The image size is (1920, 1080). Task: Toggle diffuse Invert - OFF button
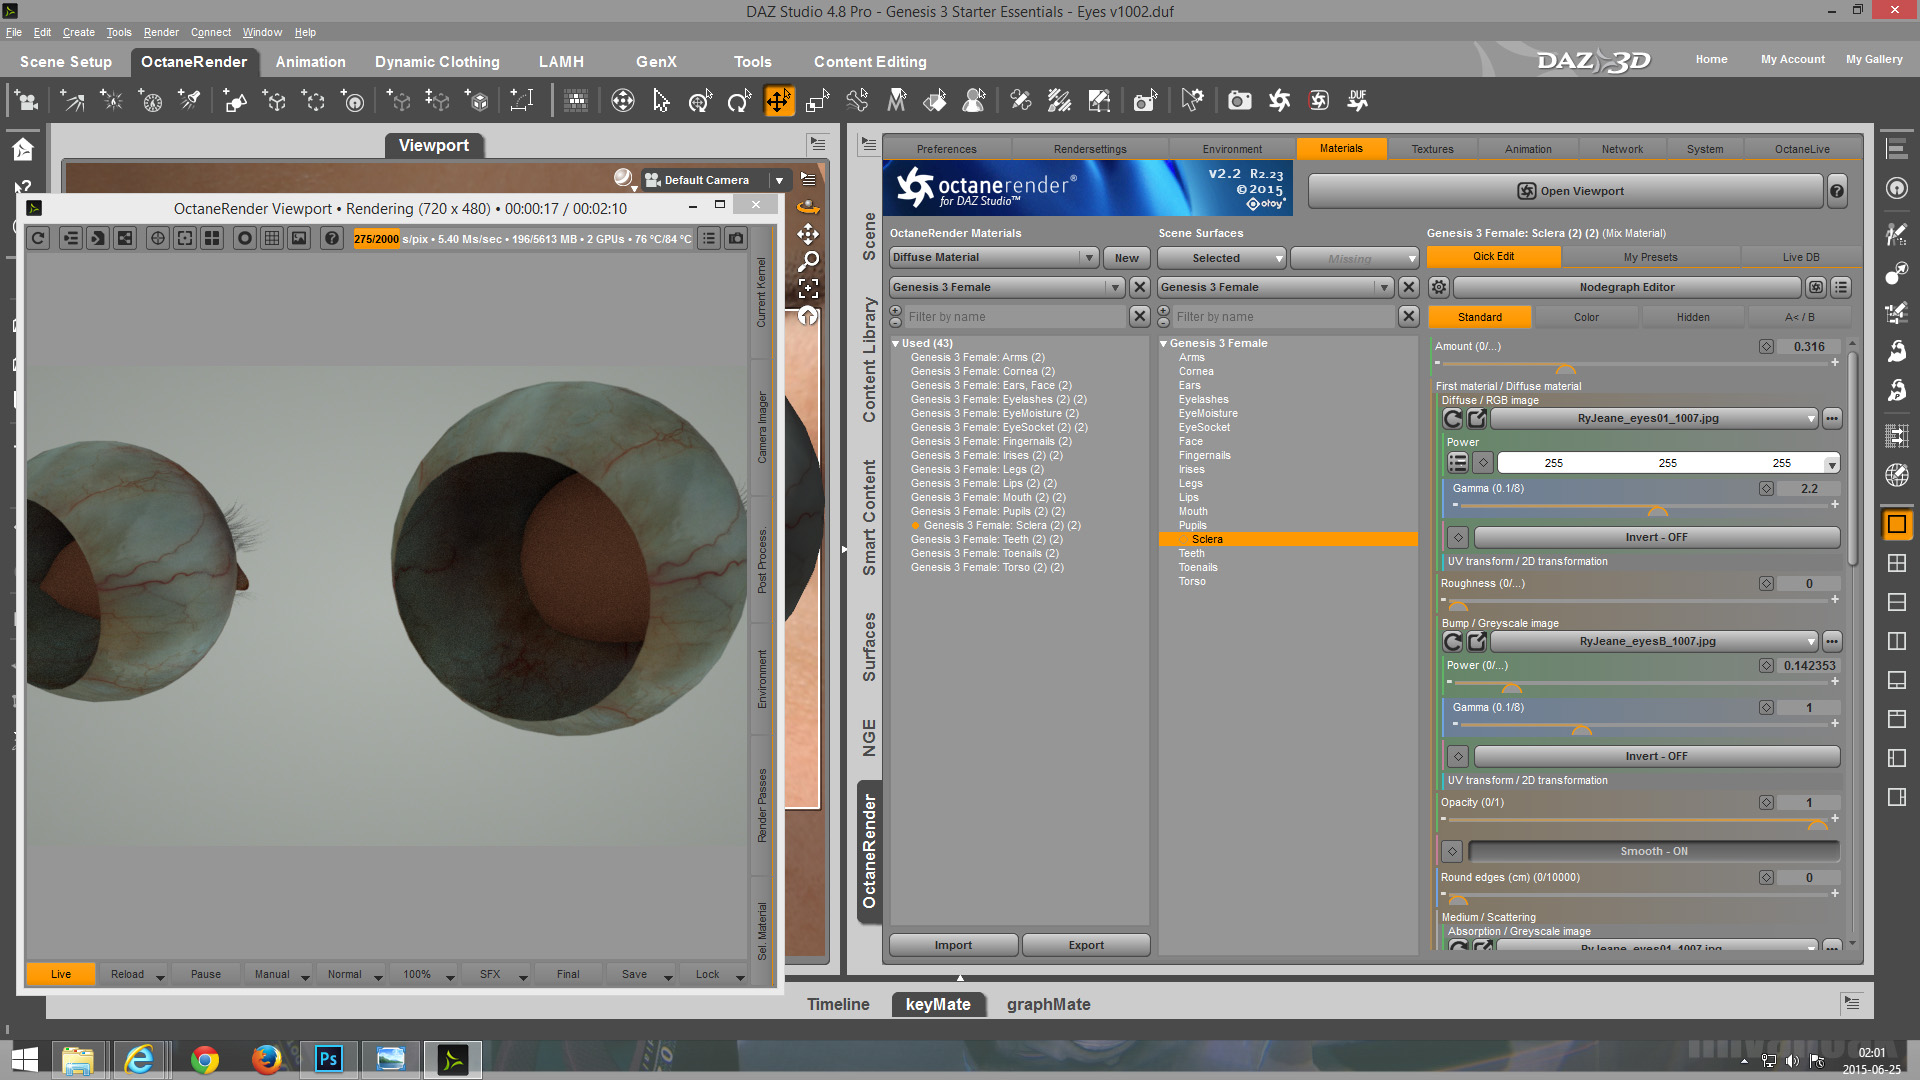pos(1656,537)
